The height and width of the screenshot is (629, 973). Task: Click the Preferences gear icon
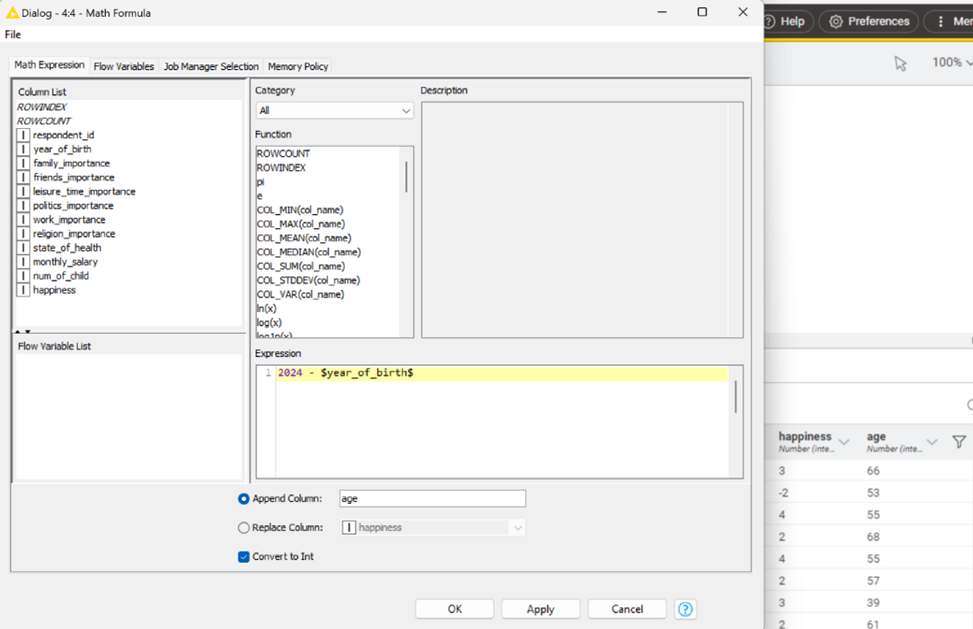point(836,21)
